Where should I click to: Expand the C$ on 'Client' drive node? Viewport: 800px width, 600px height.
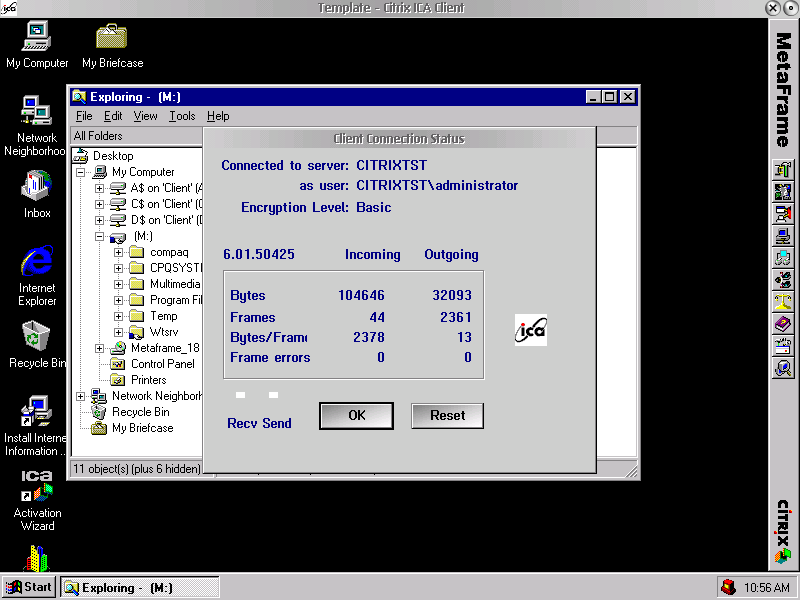pos(99,204)
